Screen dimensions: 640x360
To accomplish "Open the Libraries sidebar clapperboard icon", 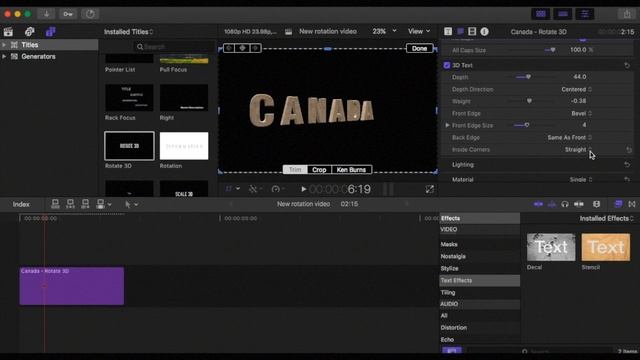I will tap(8, 32).
